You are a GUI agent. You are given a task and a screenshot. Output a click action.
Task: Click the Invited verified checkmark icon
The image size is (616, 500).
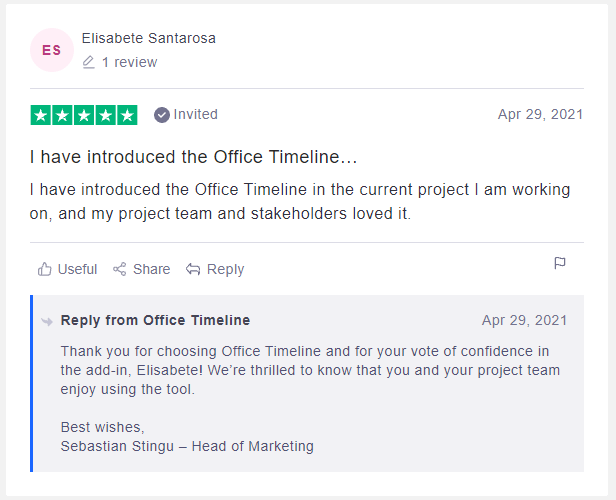162,115
